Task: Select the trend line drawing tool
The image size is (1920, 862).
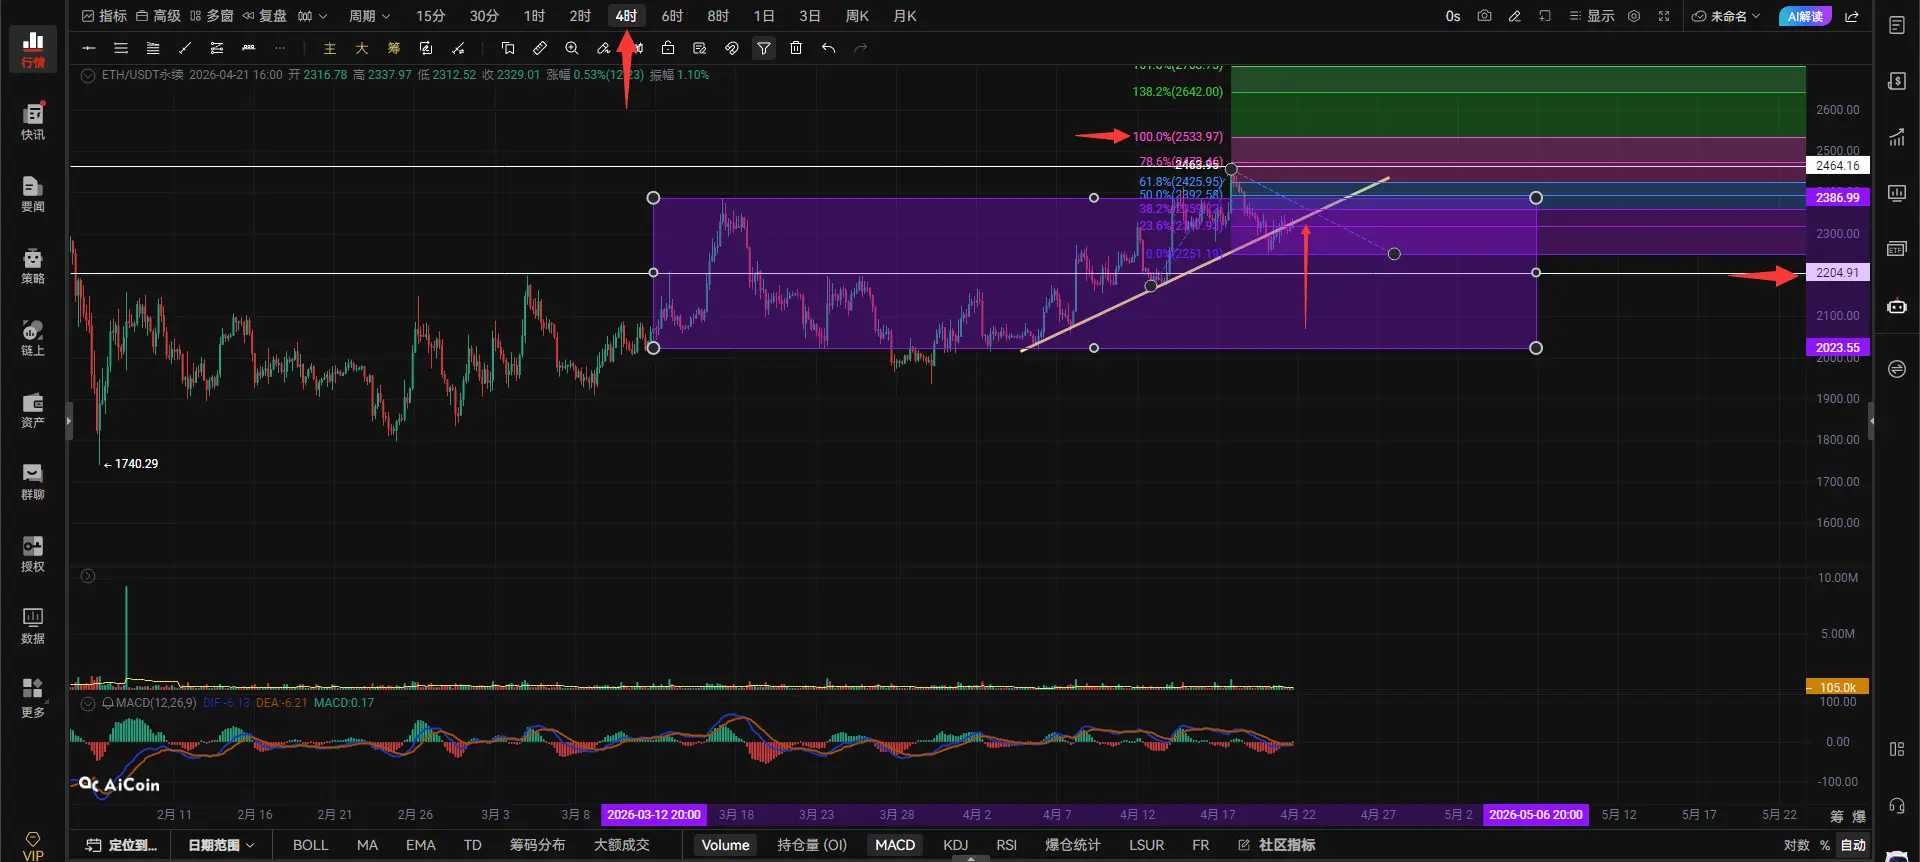Action: point(185,48)
